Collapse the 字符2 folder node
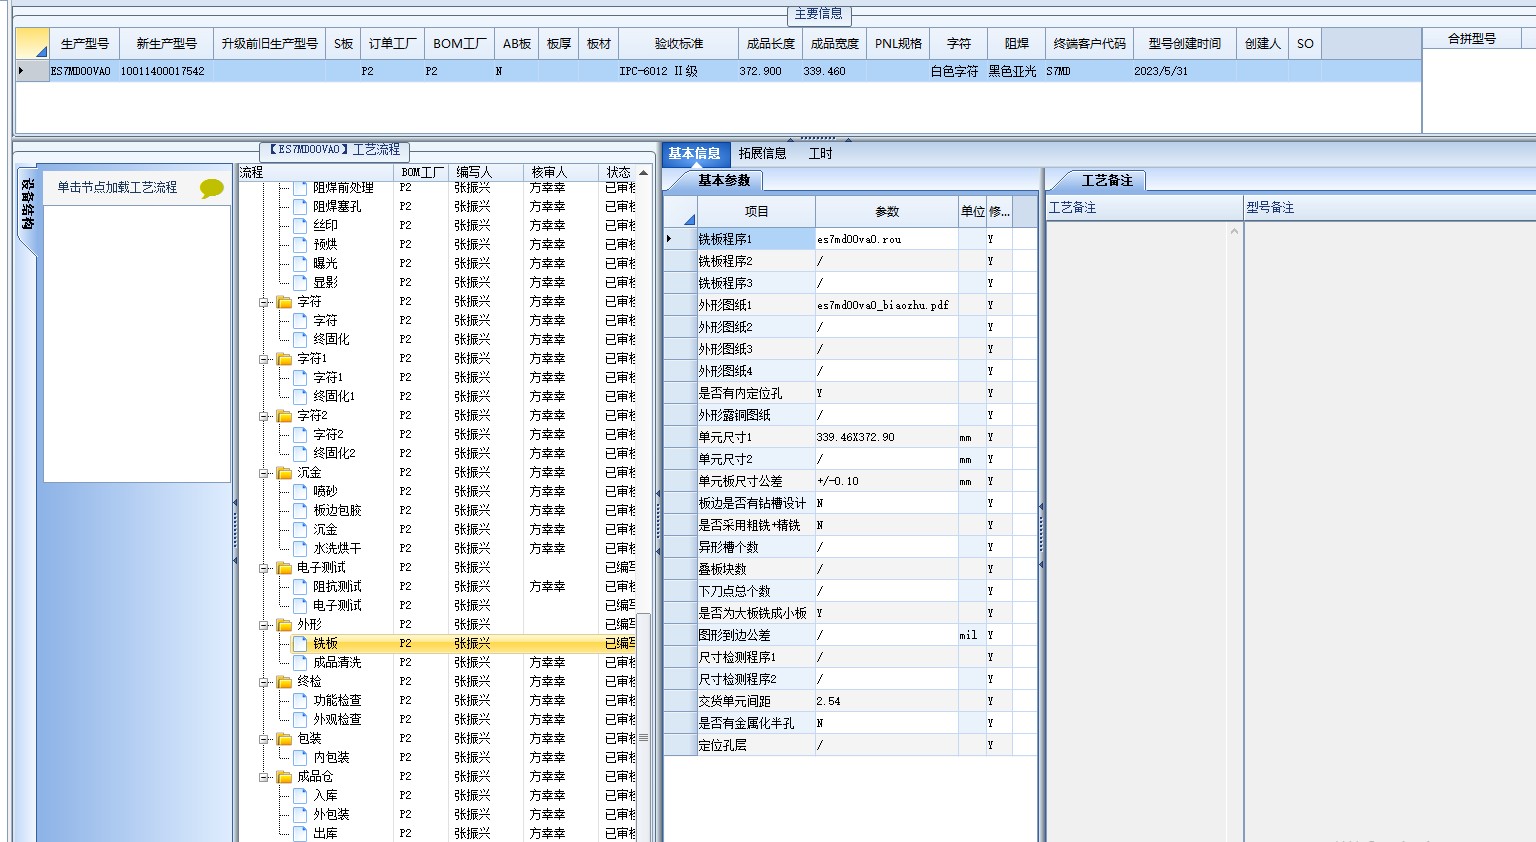The height and width of the screenshot is (842, 1536). [x=265, y=416]
